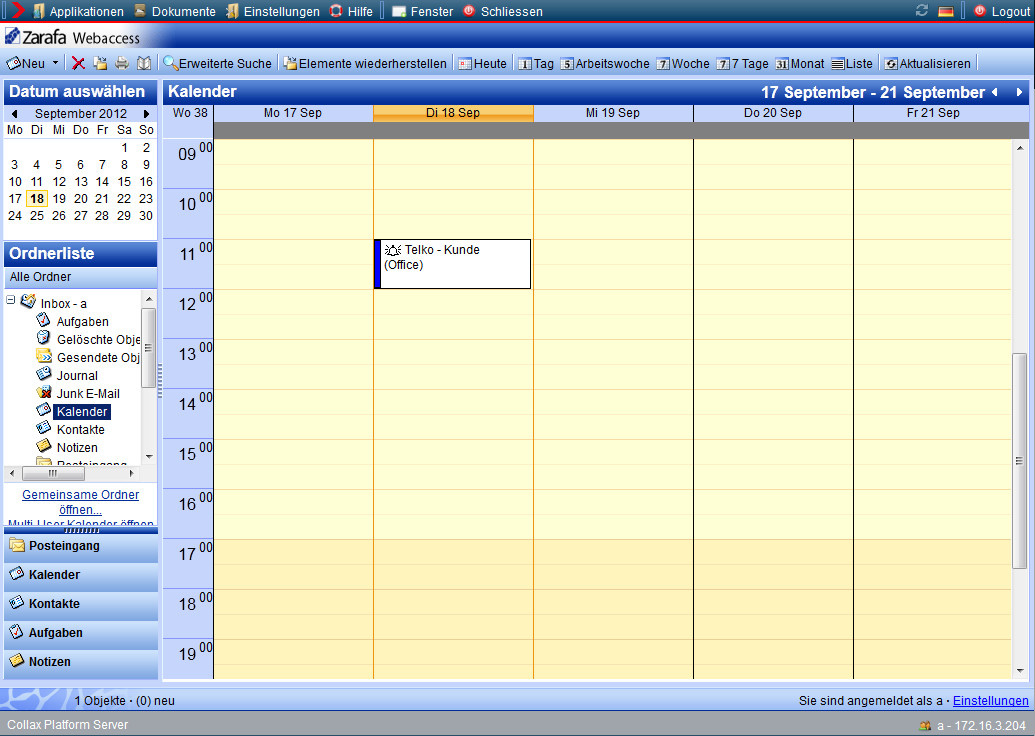Image resolution: width=1035 pixels, height=736 pixels.
Task: Switch to Monat view
Action: pyautogui.click(x=800, y=63)
